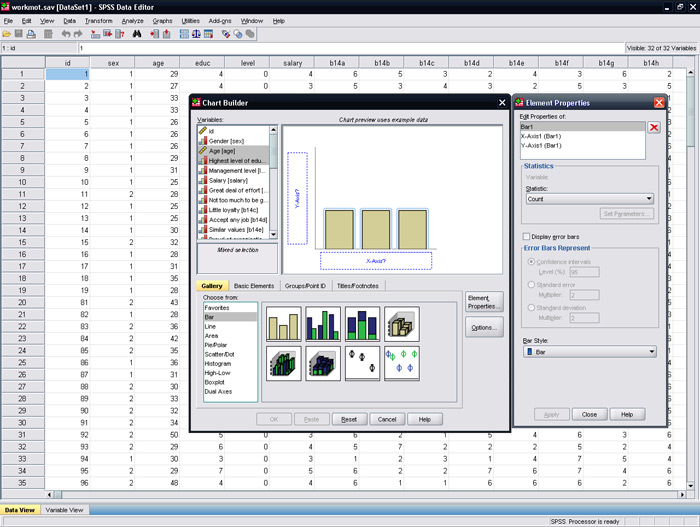Click the Element Properties button in Chart Builder

pyautogui.click(x=484, y=302)
